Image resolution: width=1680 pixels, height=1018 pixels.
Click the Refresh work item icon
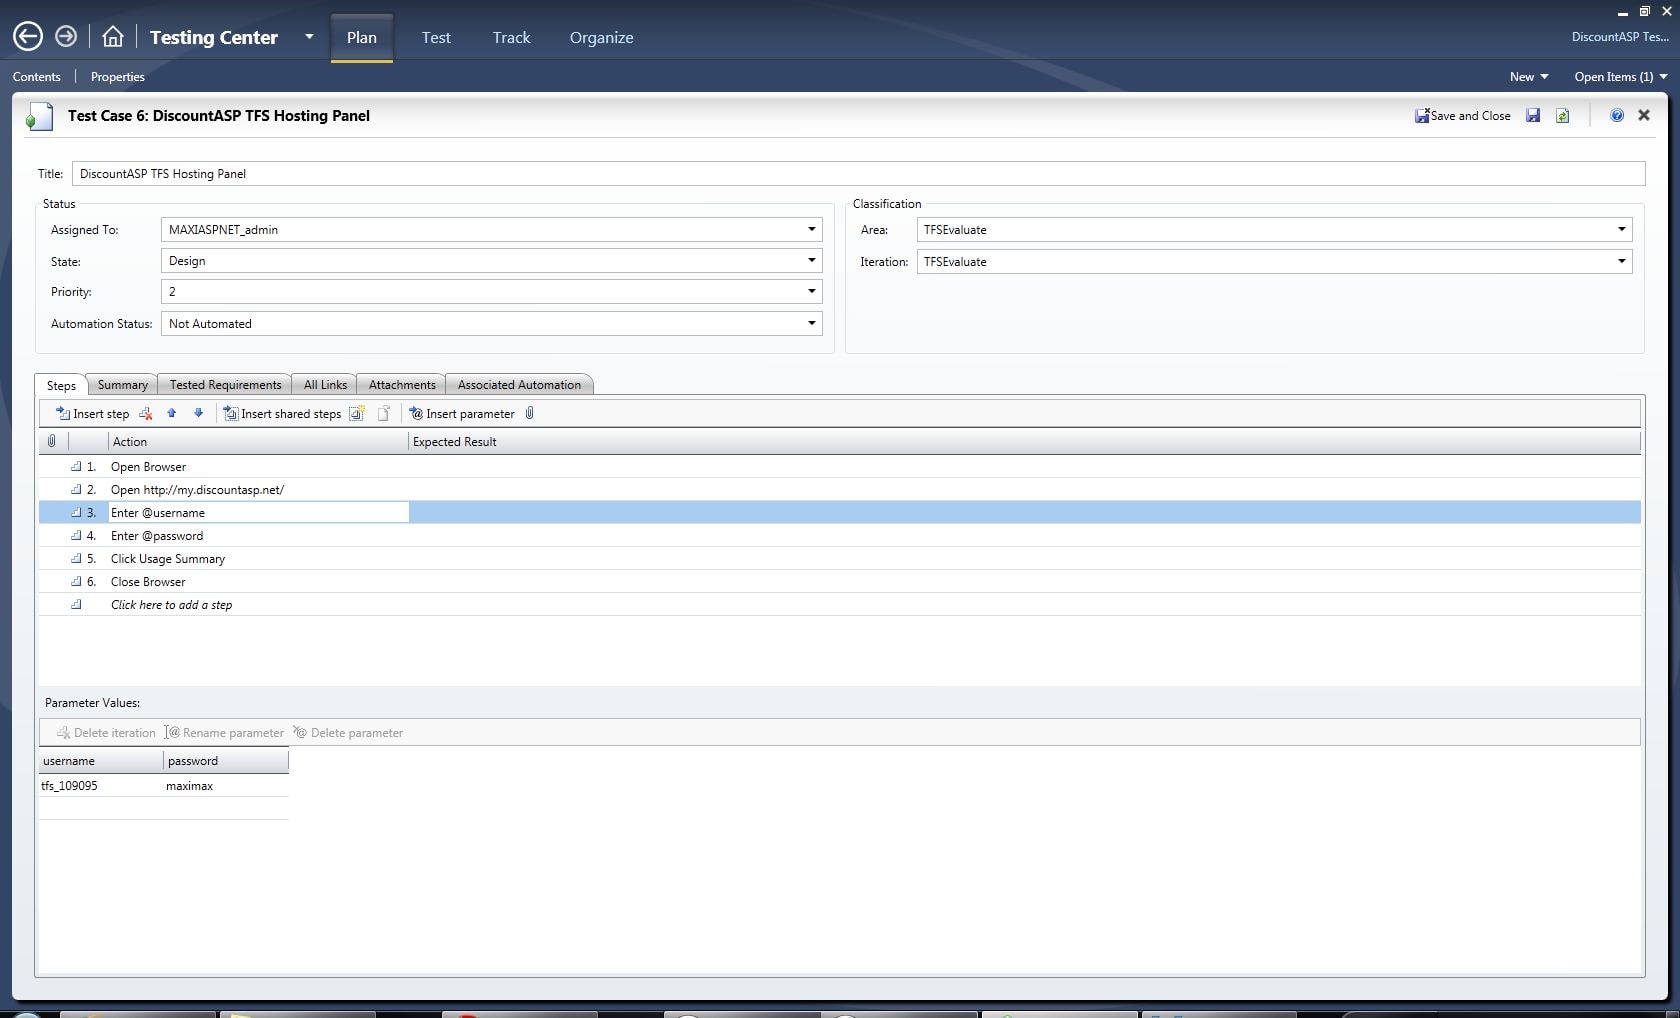point(1562,116)
